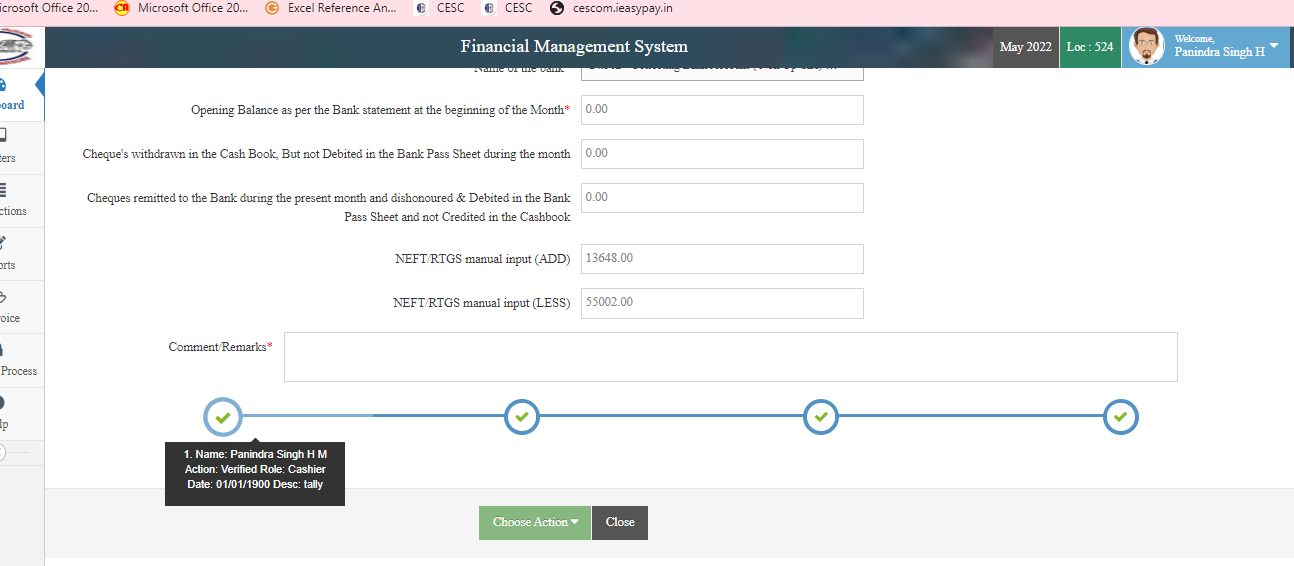Click the company logo in header corner
Viewport: 1294px width, 566px height.
coord(16,47)
